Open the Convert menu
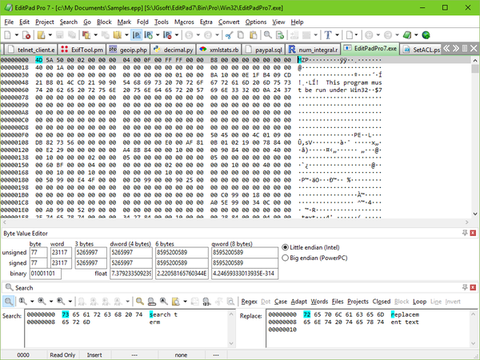 pos(229,22)
